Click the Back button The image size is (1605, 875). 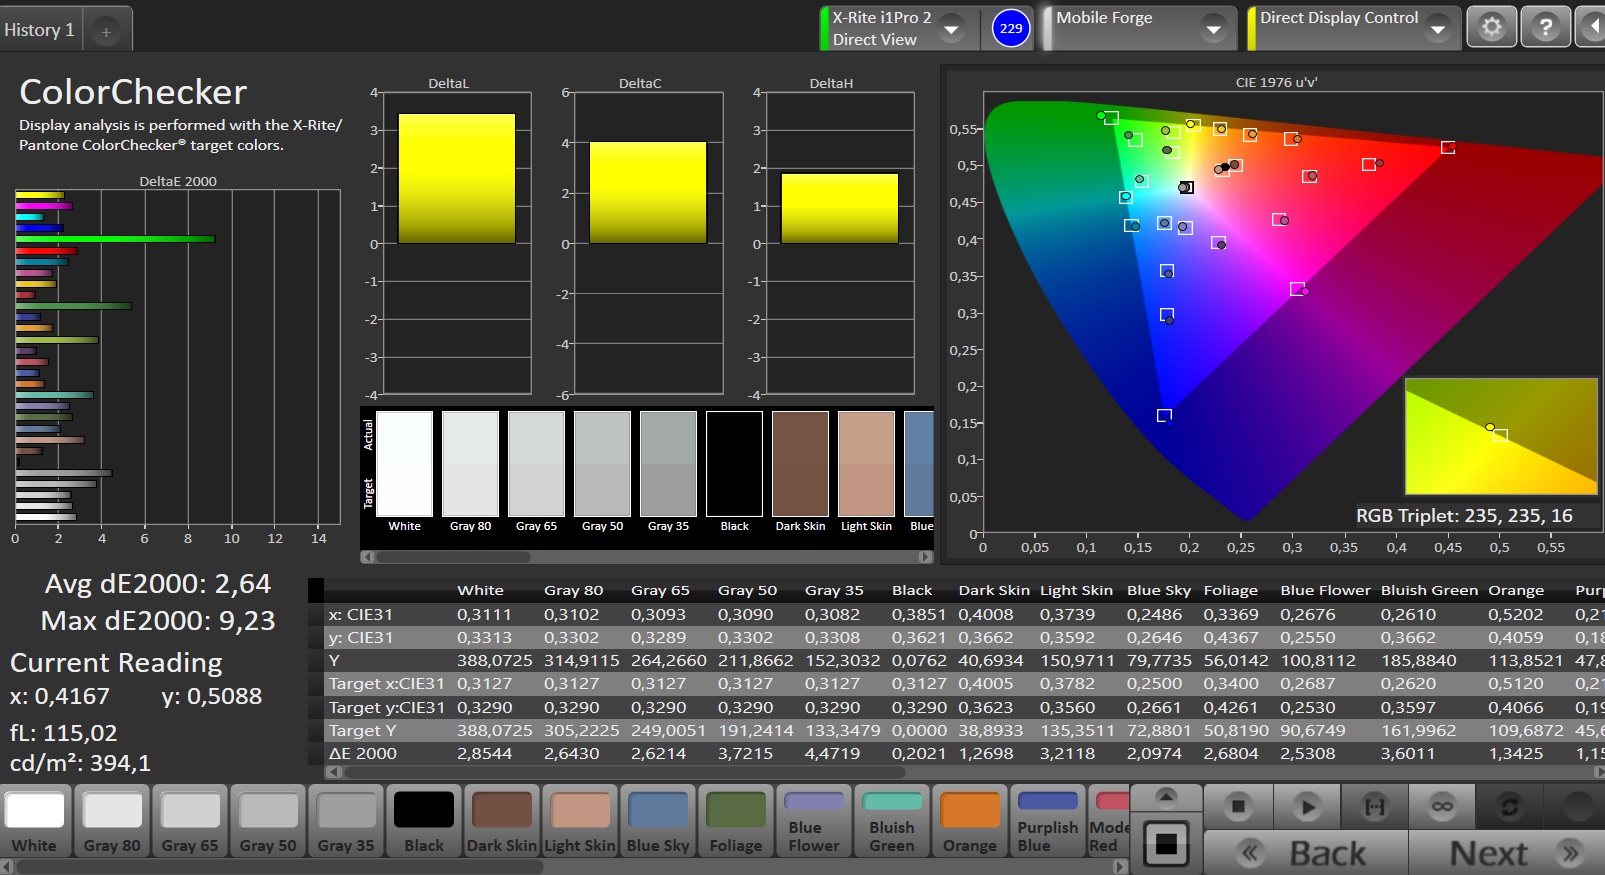click(1306, 853)
